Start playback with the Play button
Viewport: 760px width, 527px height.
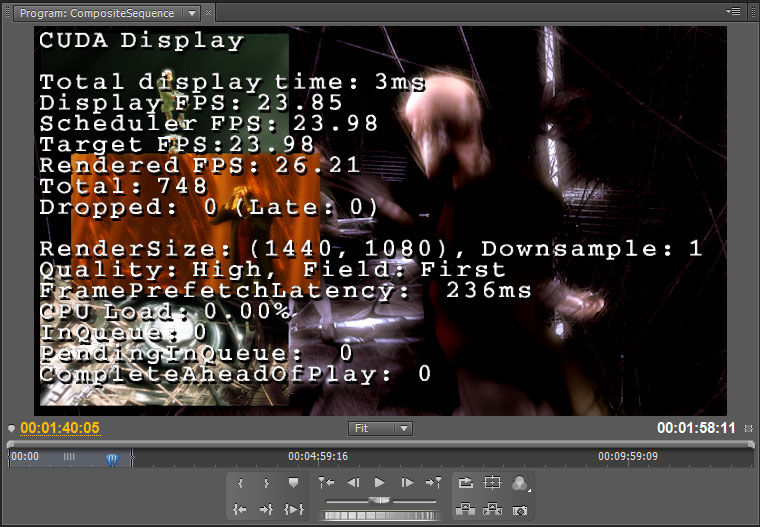point(380,482)
